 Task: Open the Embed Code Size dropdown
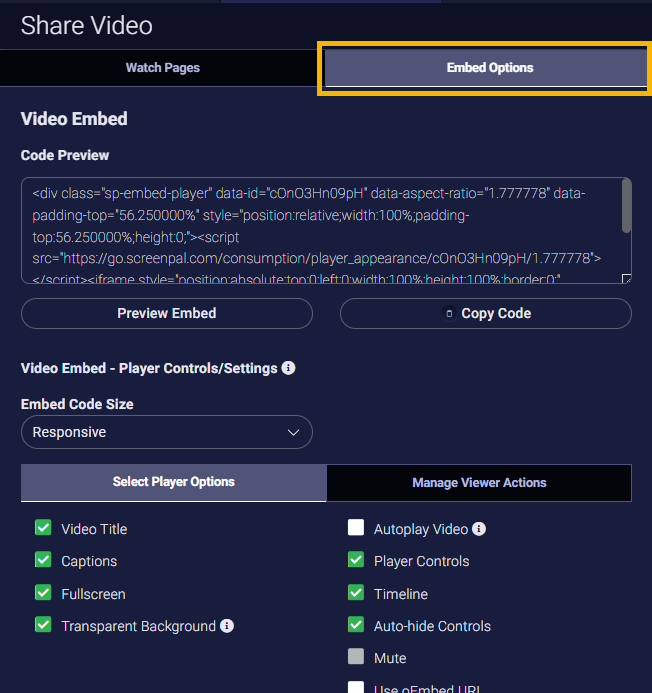(166, 432)
